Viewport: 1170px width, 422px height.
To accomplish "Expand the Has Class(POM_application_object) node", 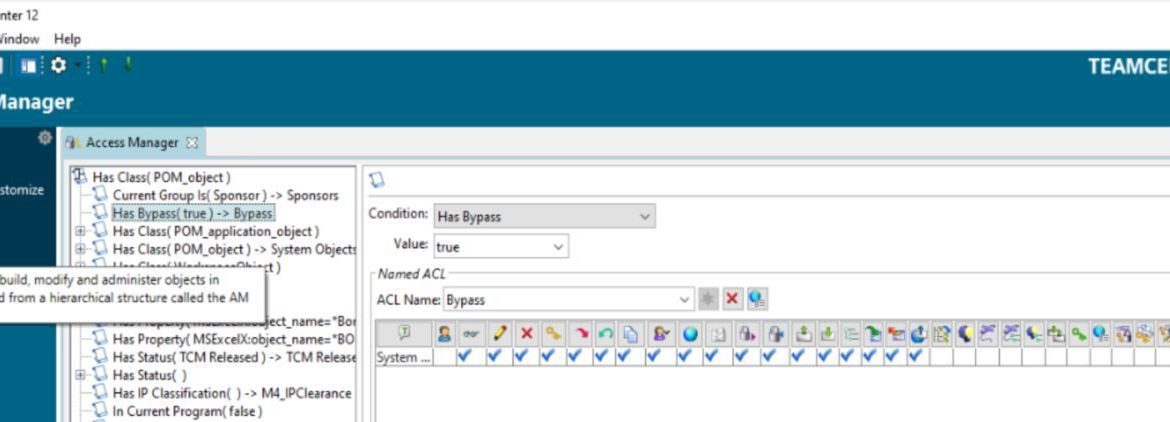I will point(81,231).
